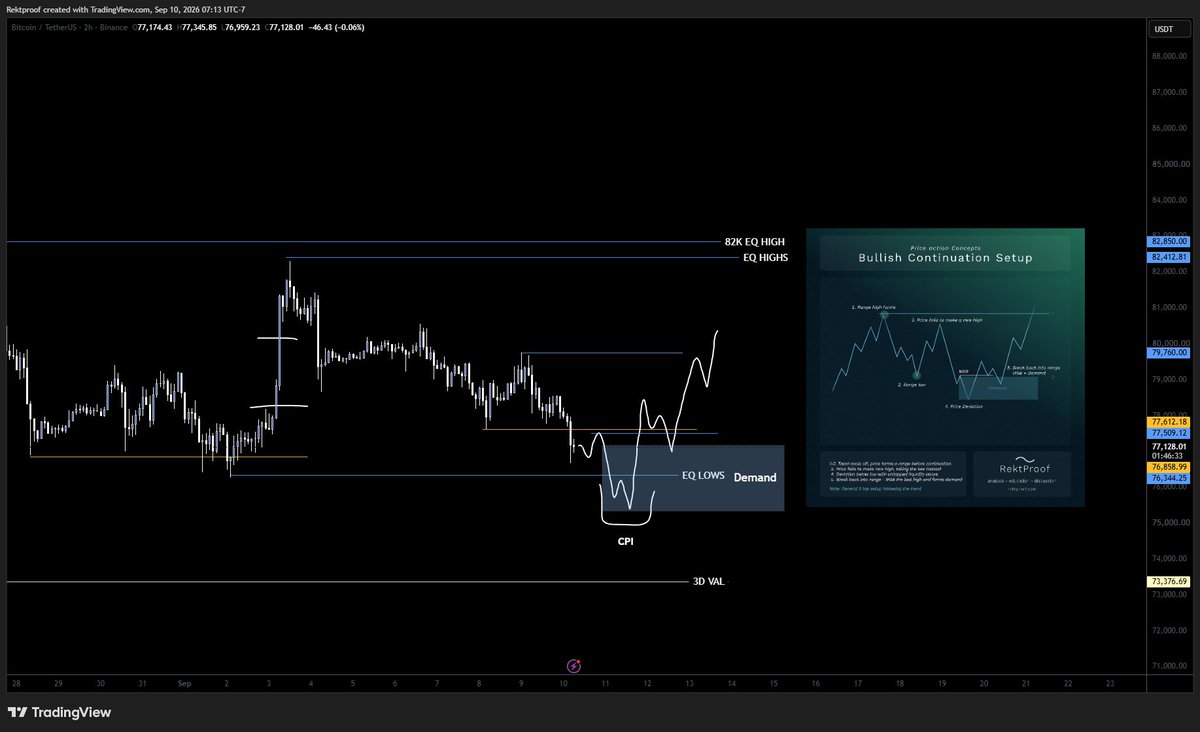
Task: Click the 82,850.00 price tag on axis
Action: [1169, 242]
